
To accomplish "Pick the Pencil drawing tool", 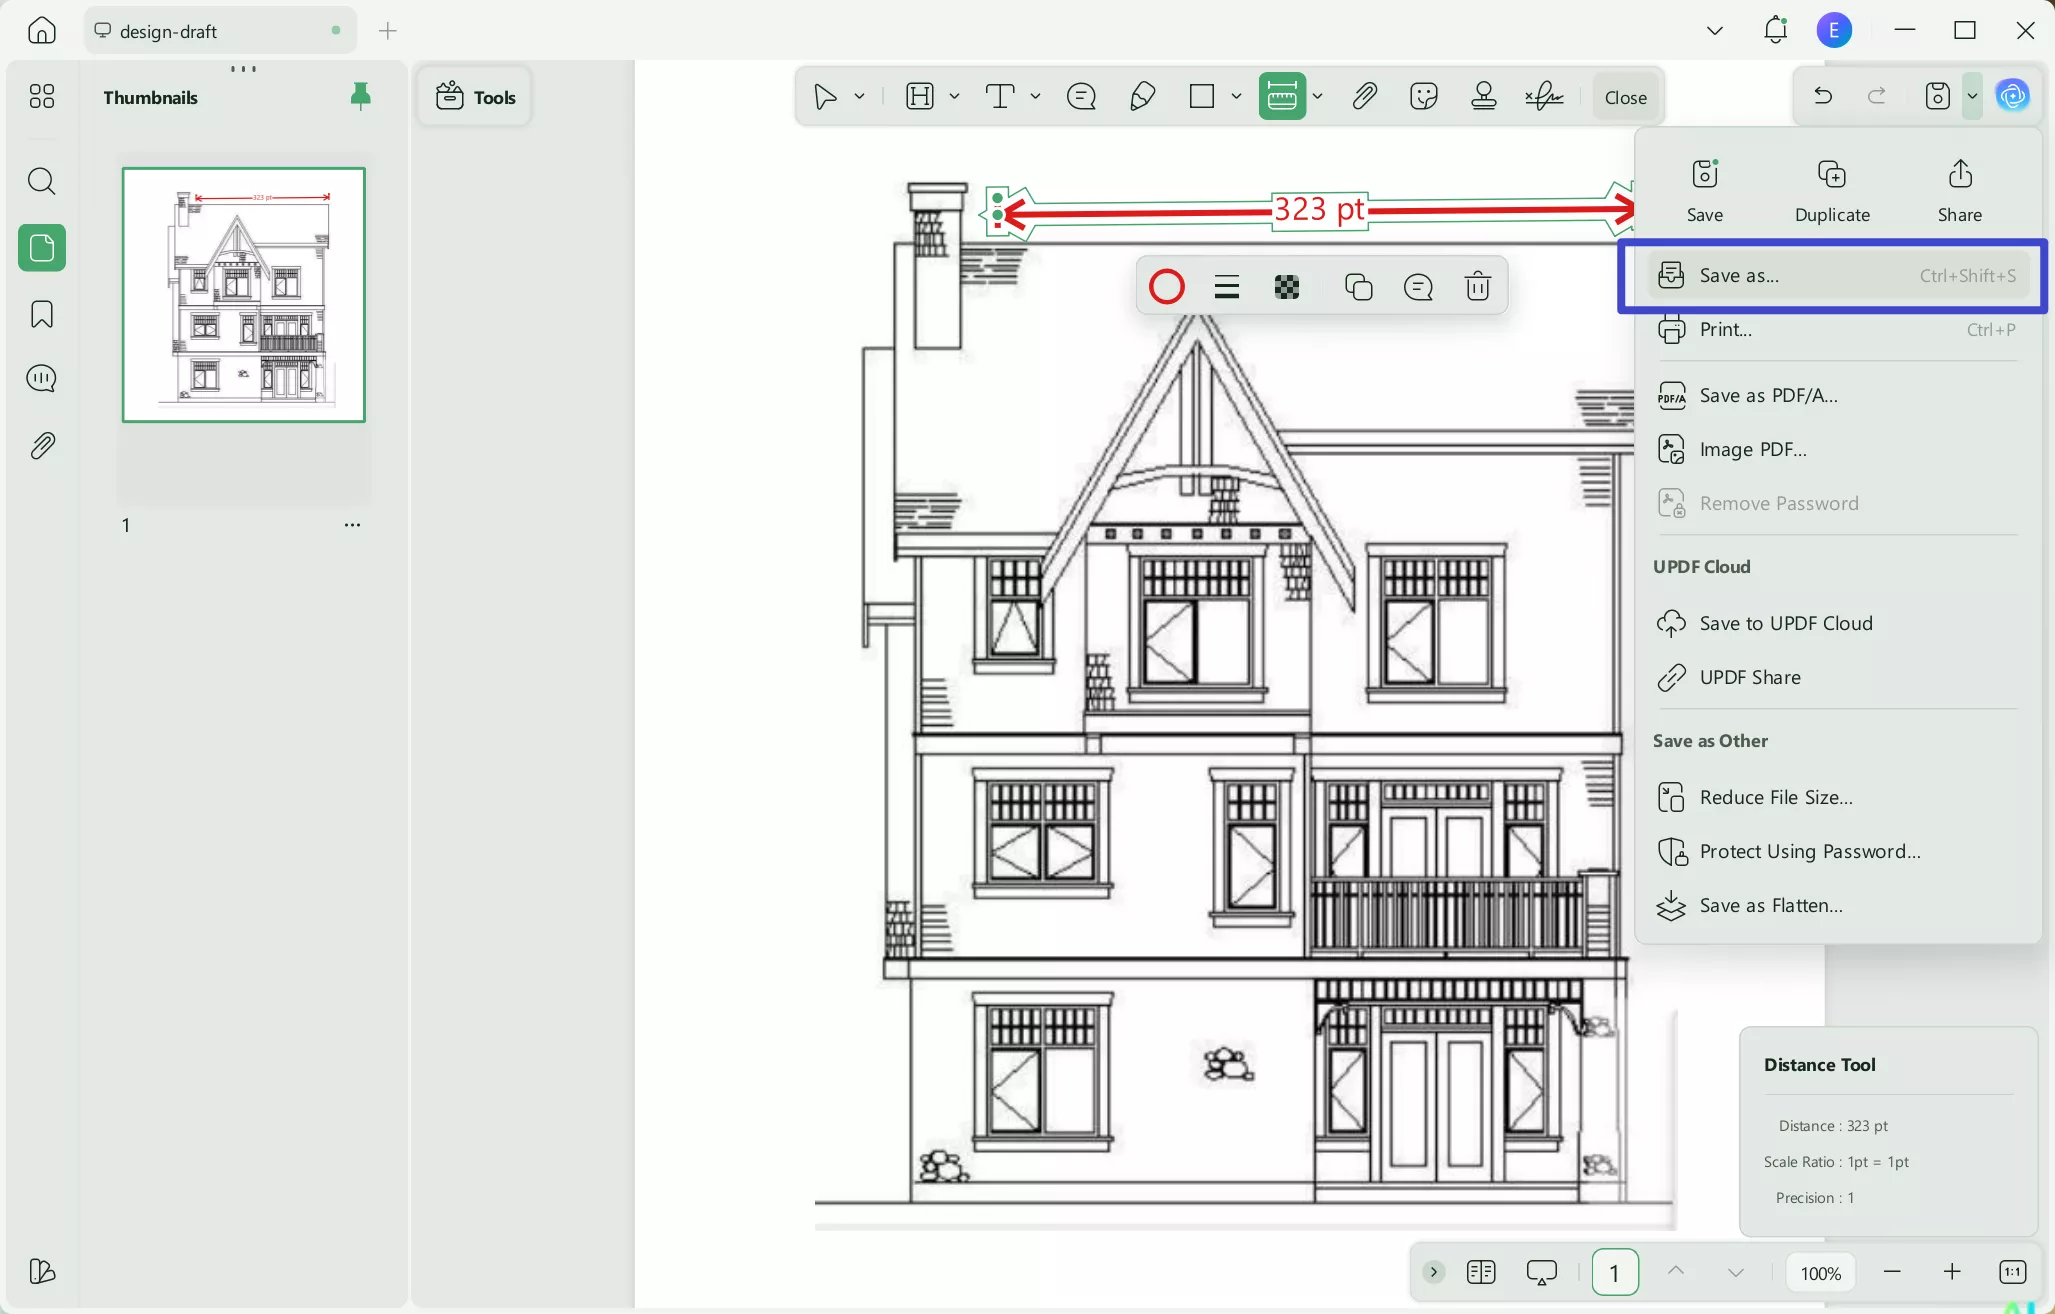I will pos(1142,97).
